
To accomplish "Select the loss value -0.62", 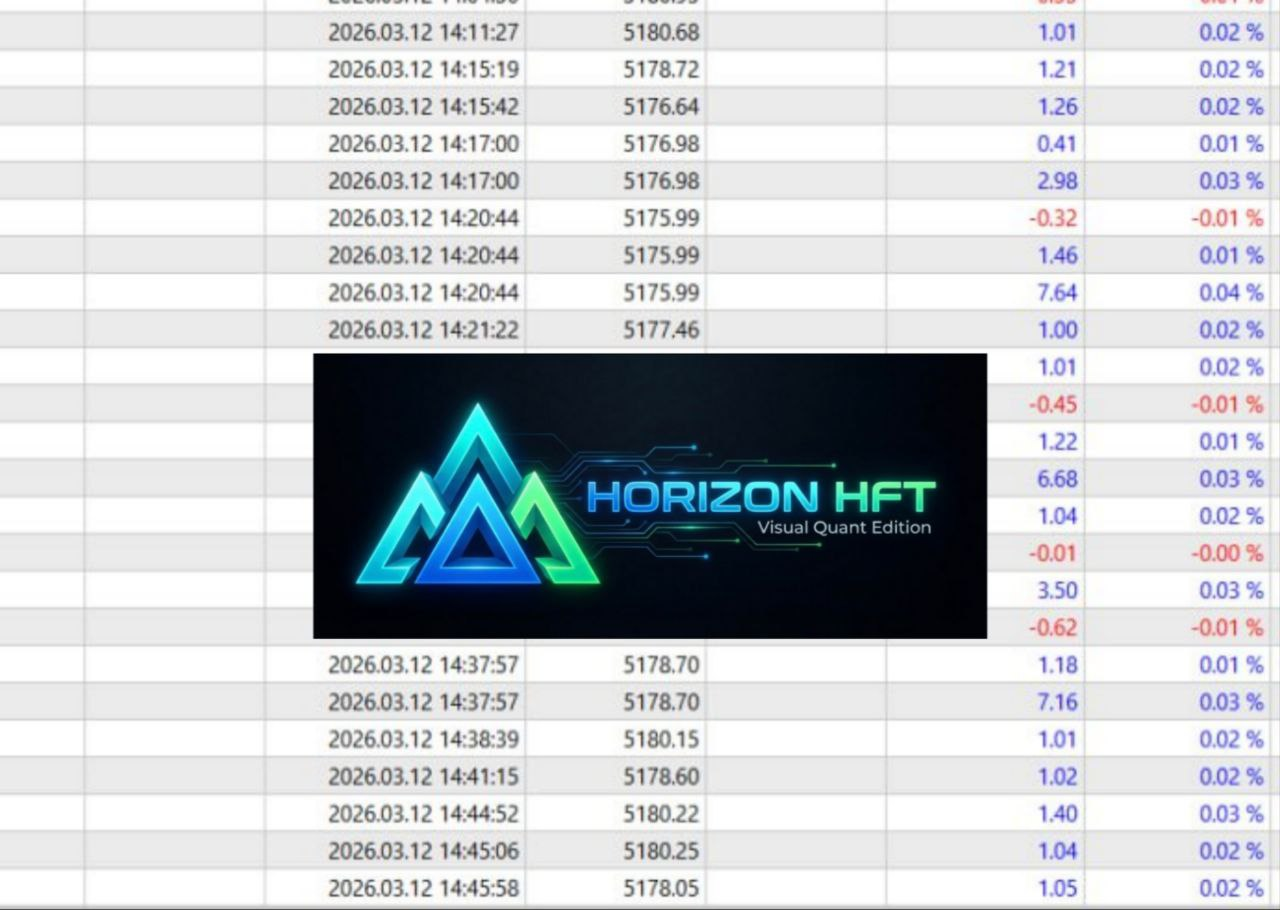I will (x=1053, y=627).
